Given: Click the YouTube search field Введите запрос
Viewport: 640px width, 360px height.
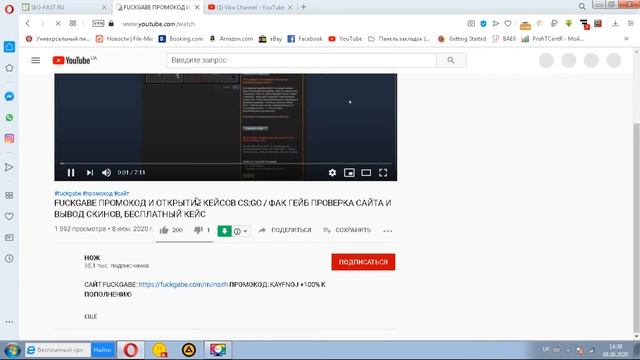Looking at the screenshot, I should pyautogui.click(x=301, y=60).
